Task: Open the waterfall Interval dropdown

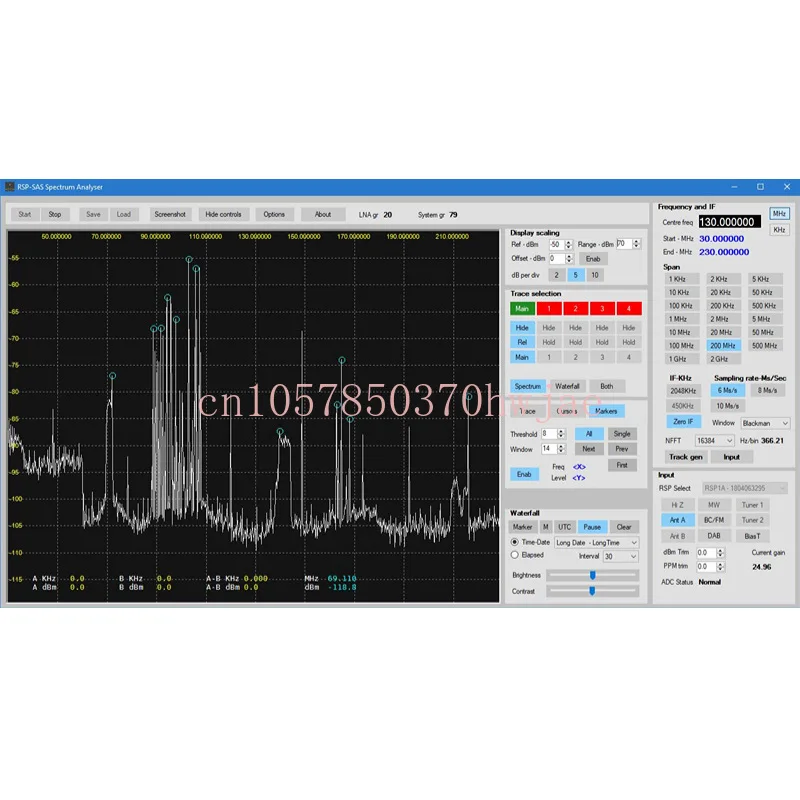Action: tap(620, 556)
